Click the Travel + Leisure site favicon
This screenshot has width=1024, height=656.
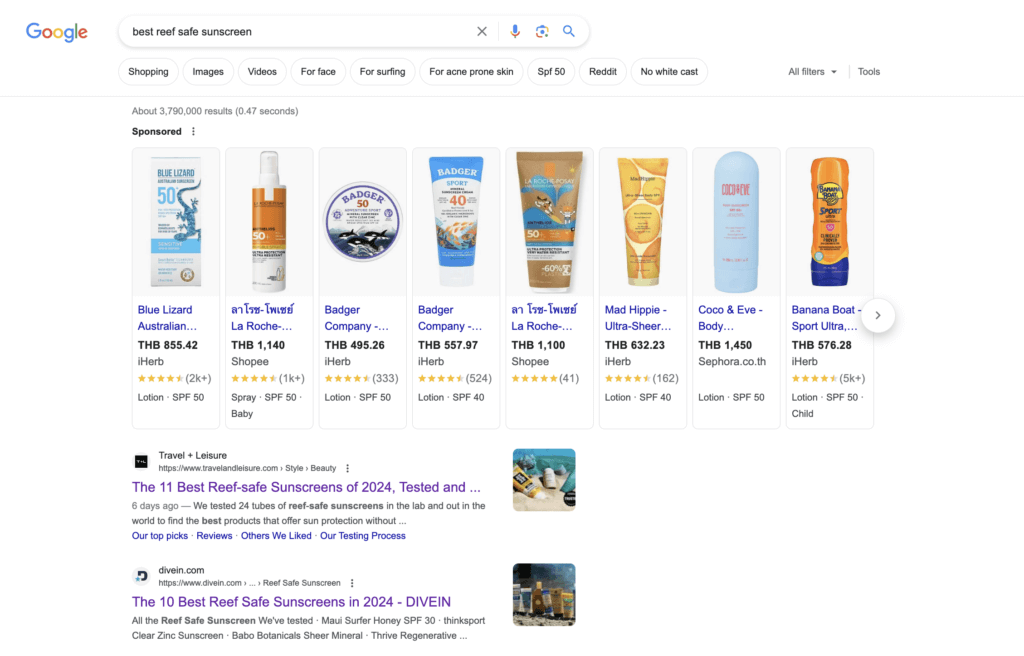pyautogui.click(x=141, y=461)
